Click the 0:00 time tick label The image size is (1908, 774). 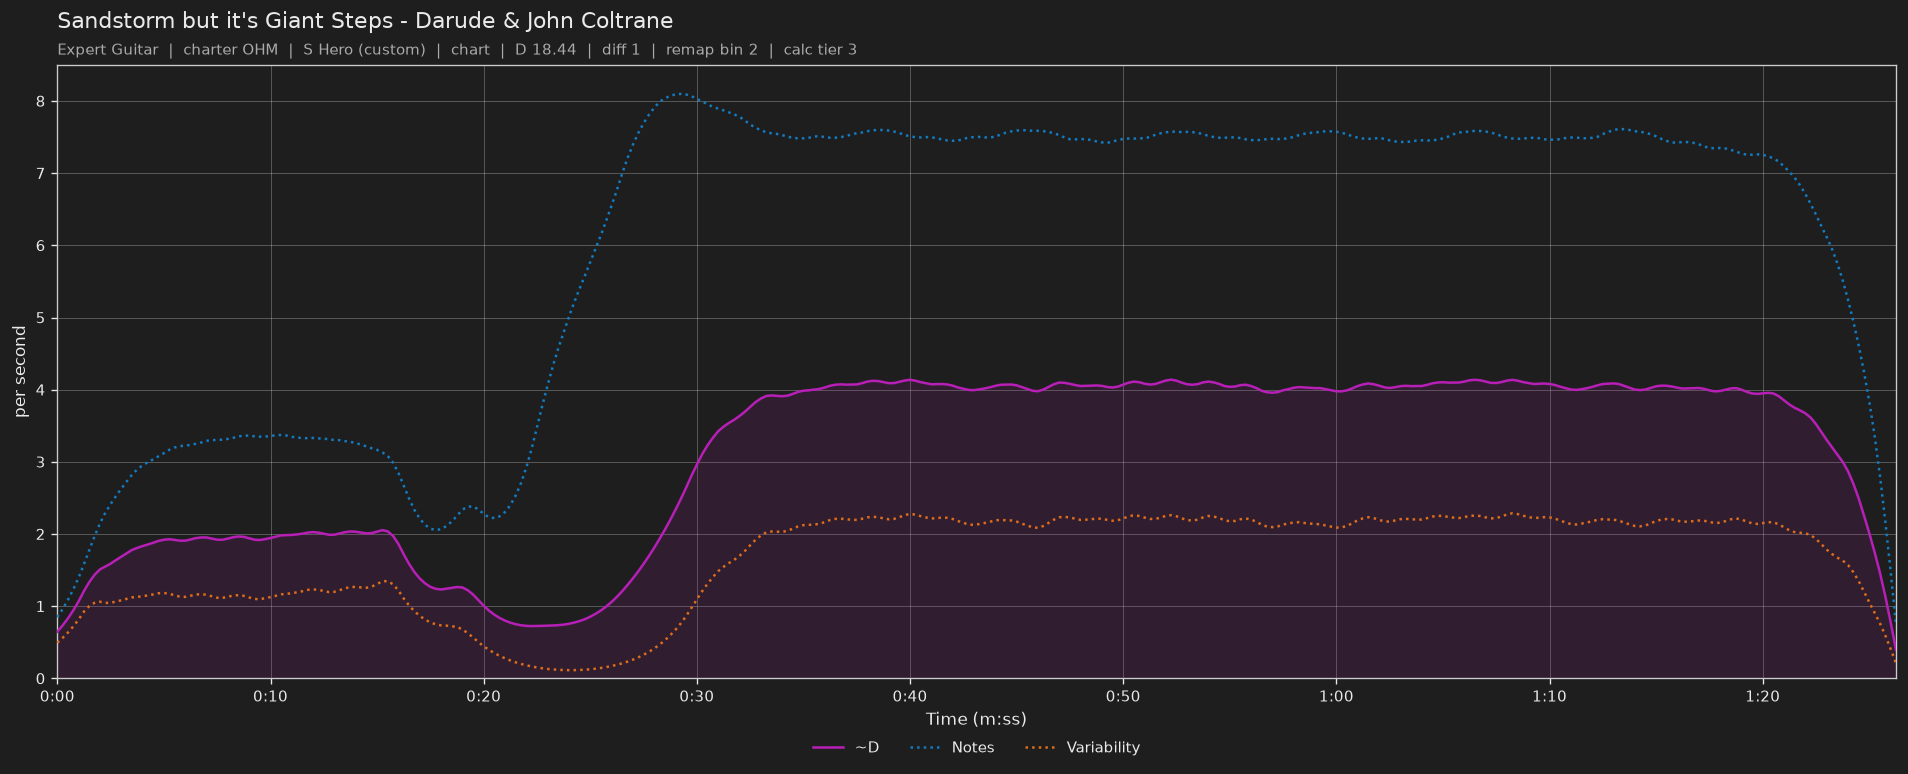(x=57, y=696)
